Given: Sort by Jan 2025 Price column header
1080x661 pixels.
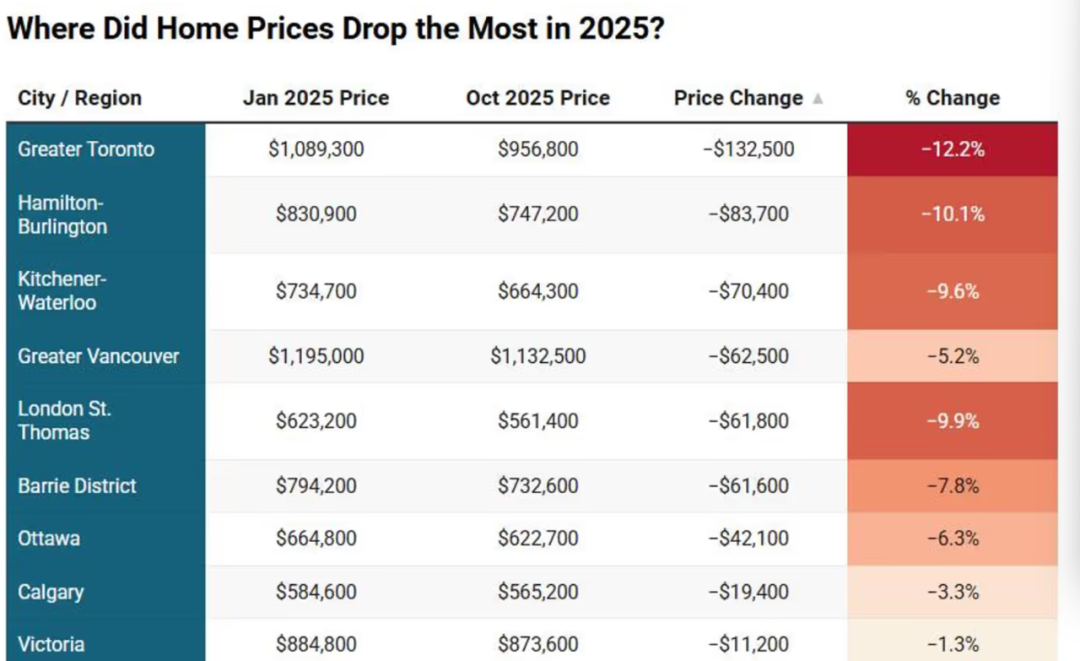Looking at the screenshot, I should click(x=316, y=98).
